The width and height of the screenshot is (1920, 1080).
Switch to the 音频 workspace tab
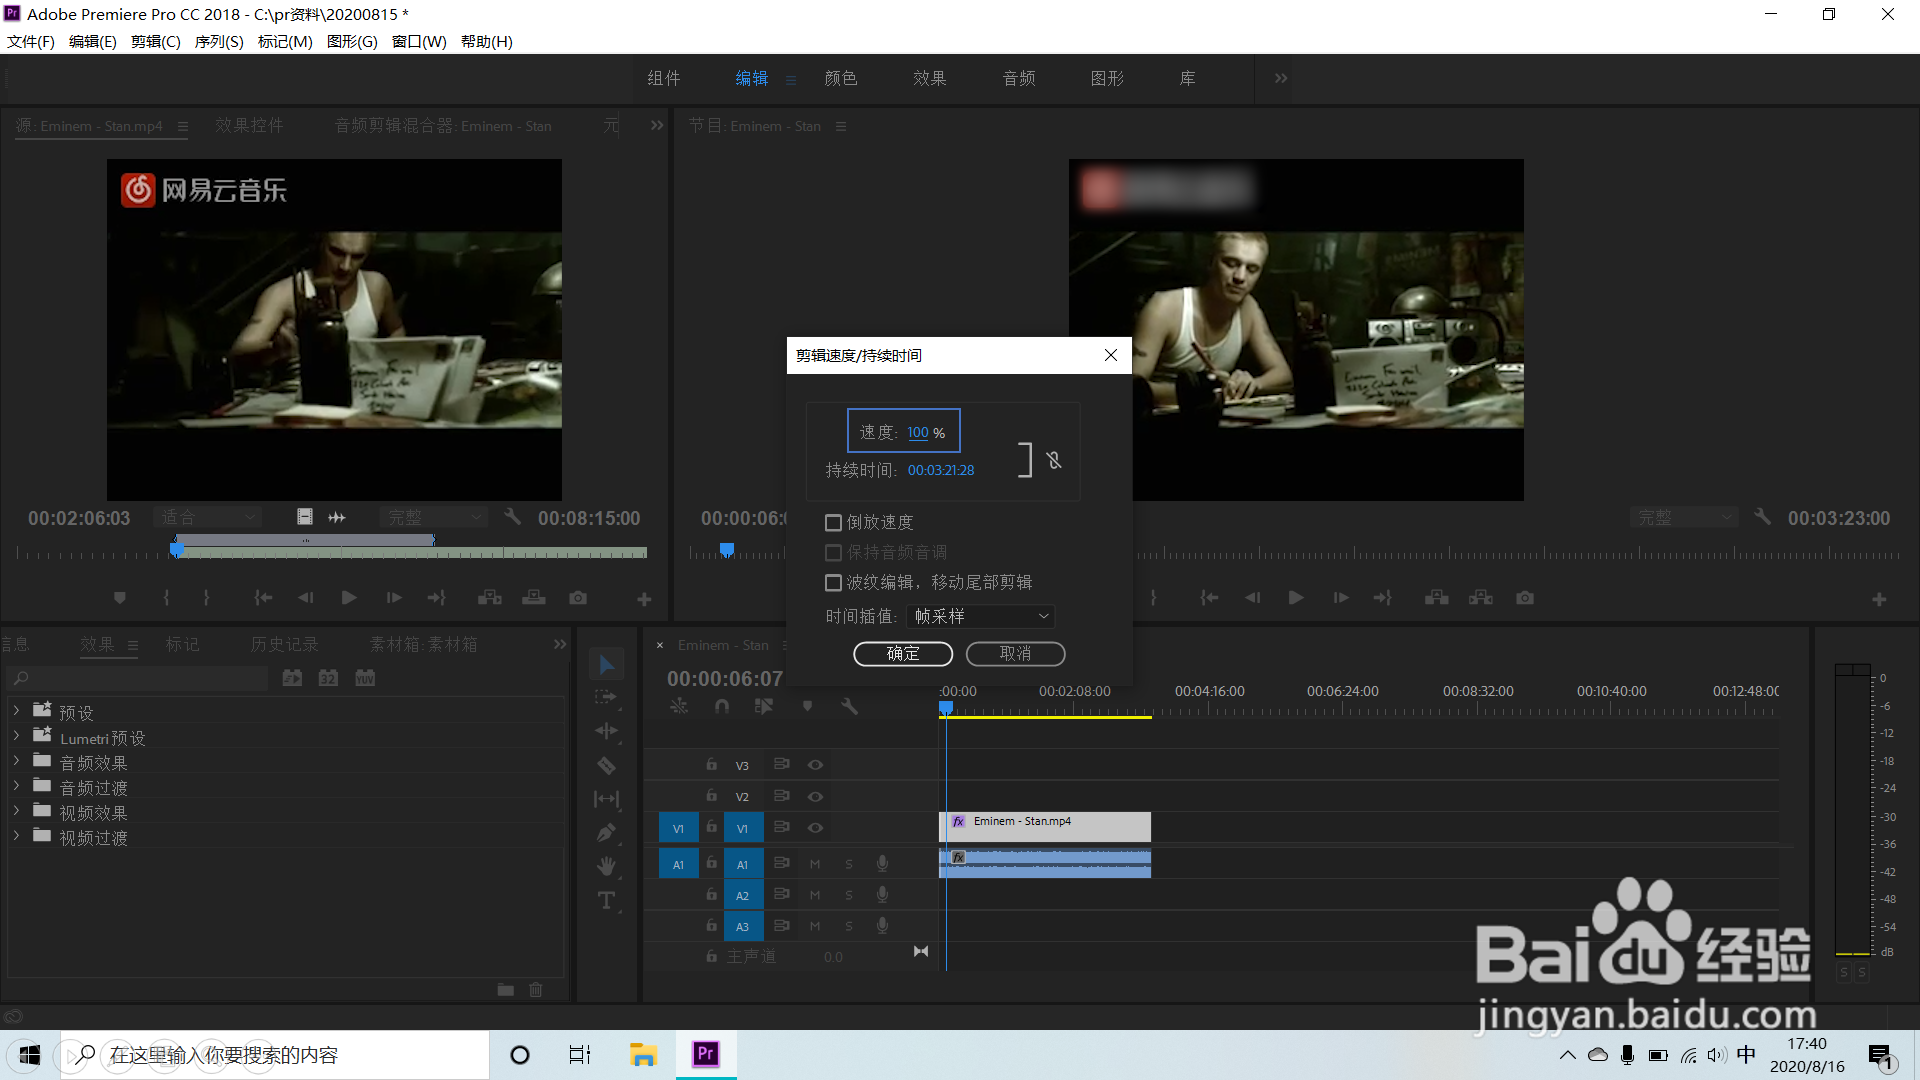pos(1019,78)
